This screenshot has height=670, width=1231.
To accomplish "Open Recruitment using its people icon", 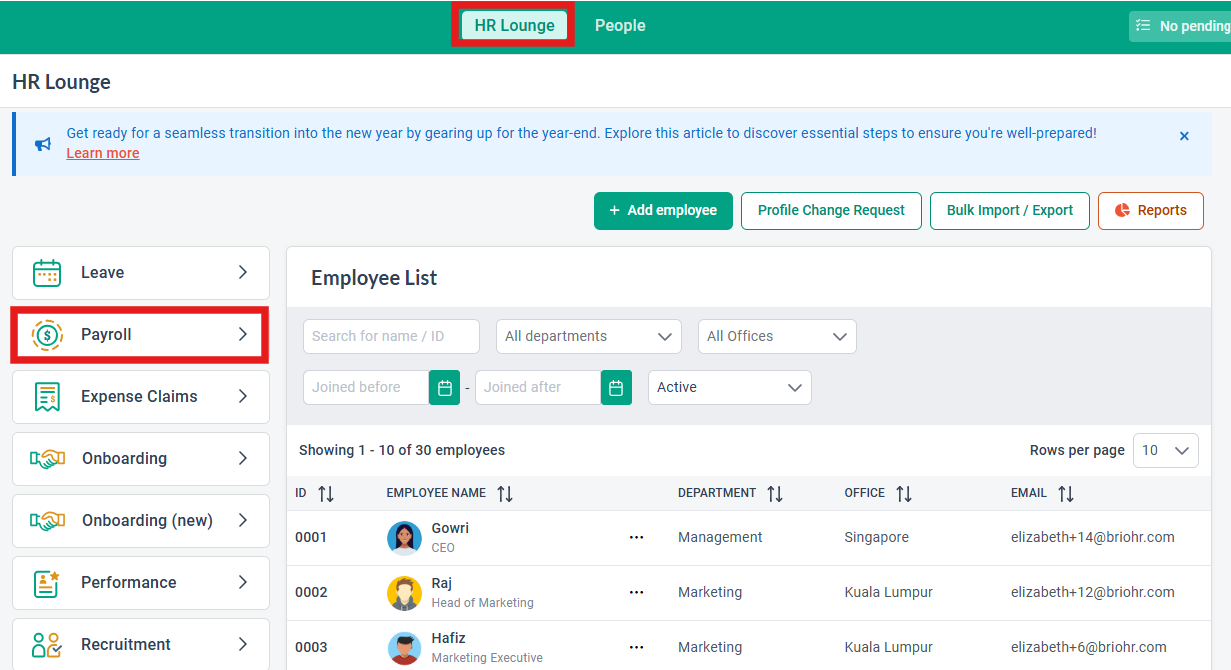I will click(43, 644).
